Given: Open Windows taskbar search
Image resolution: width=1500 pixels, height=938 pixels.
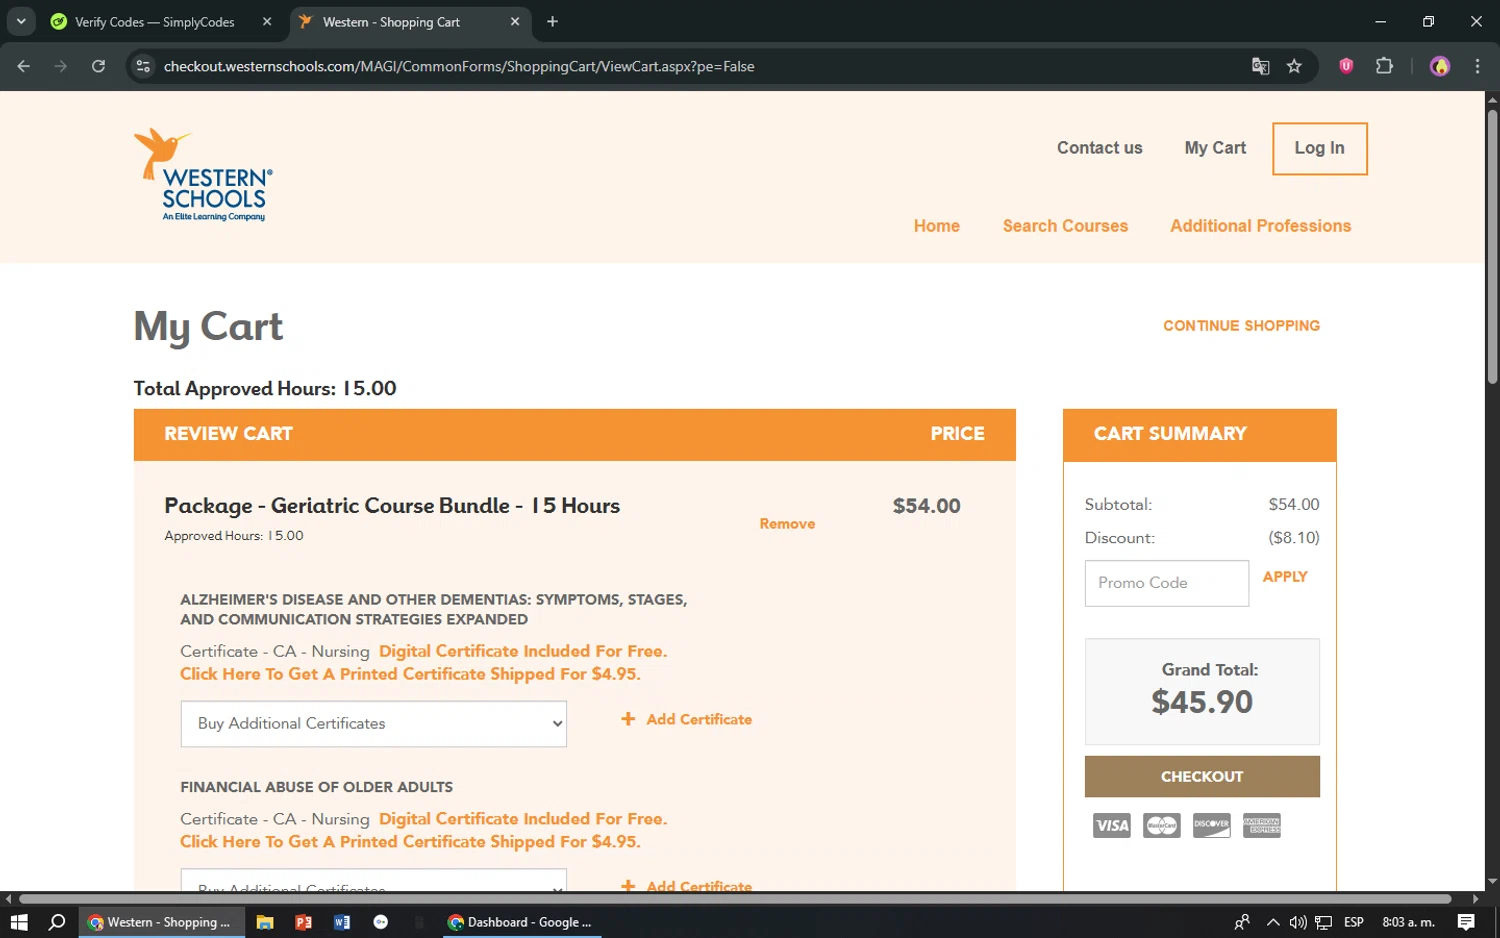Looking at the screenshot, I should pos(57,922).
